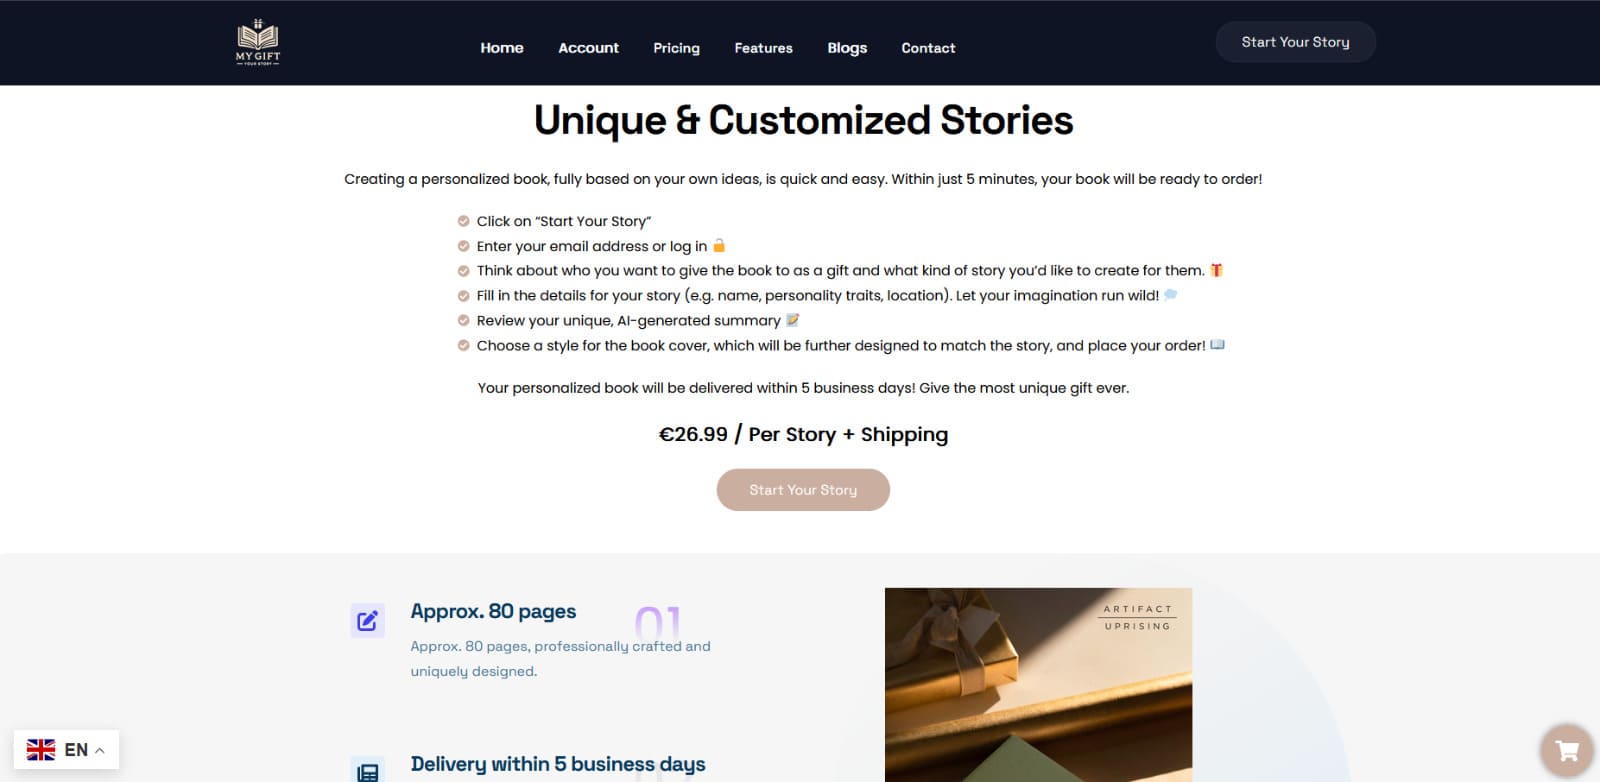Click the Delivery within 5 business days heading
The height and width of the screenshot is (782, 1600).
point(558,764)
